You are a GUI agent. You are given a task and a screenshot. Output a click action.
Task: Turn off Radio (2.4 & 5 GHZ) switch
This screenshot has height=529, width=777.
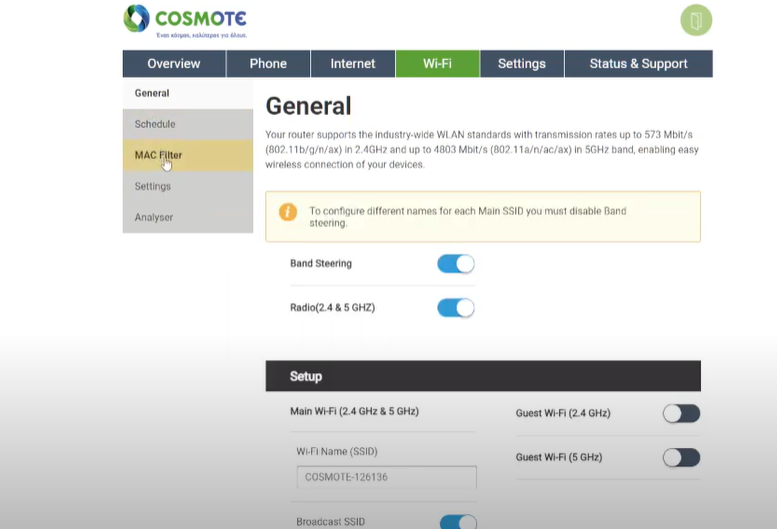pos(455,308)
